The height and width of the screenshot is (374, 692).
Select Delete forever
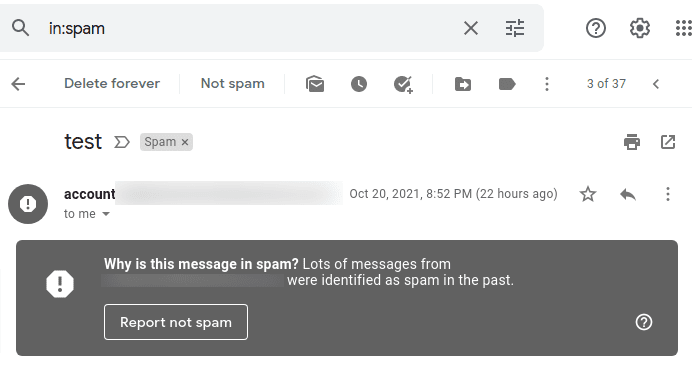112,83
